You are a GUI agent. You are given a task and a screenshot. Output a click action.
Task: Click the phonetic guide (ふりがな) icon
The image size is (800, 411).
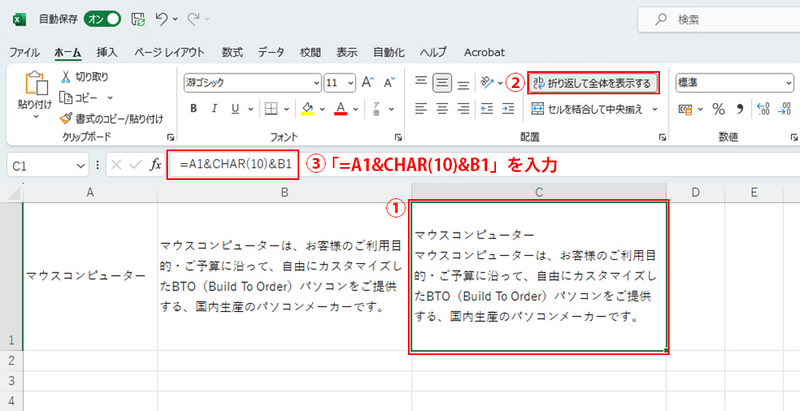coord(377,109)
